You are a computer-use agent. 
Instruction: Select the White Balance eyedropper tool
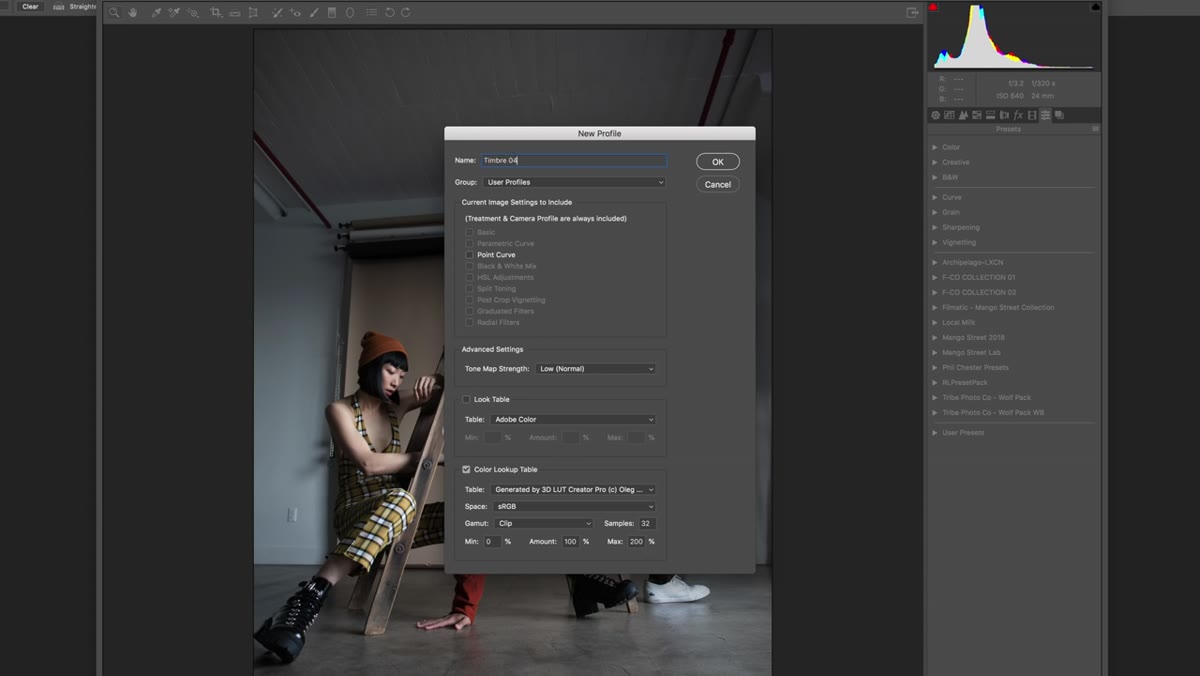156,13
